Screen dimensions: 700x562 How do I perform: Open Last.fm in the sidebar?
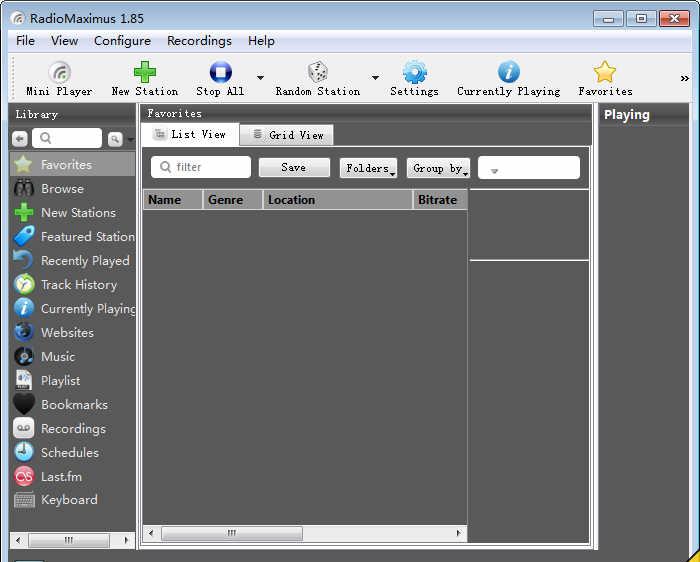[x=72, y=477]
